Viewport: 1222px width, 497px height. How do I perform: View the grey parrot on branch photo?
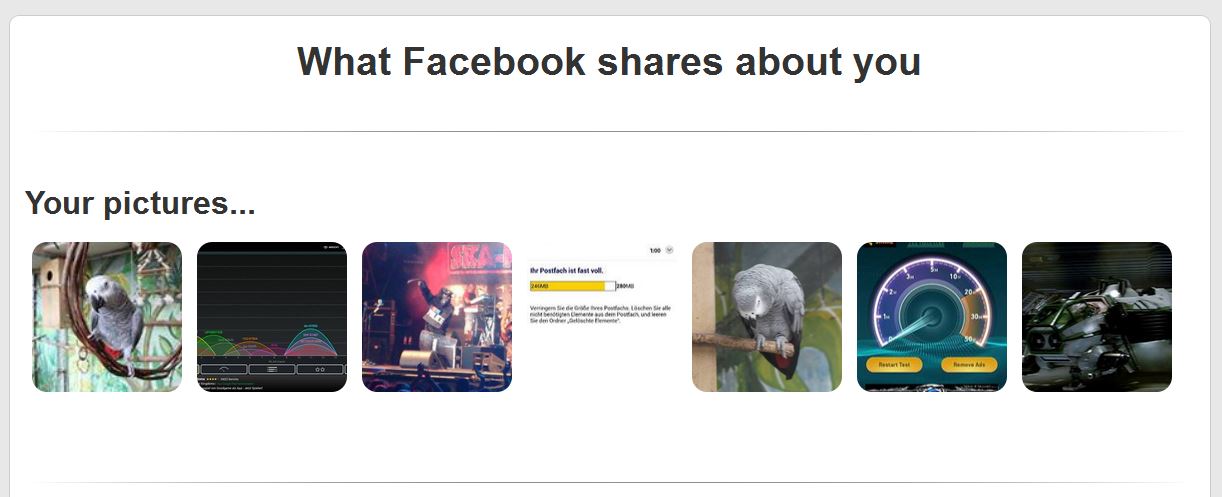point(767,317)
